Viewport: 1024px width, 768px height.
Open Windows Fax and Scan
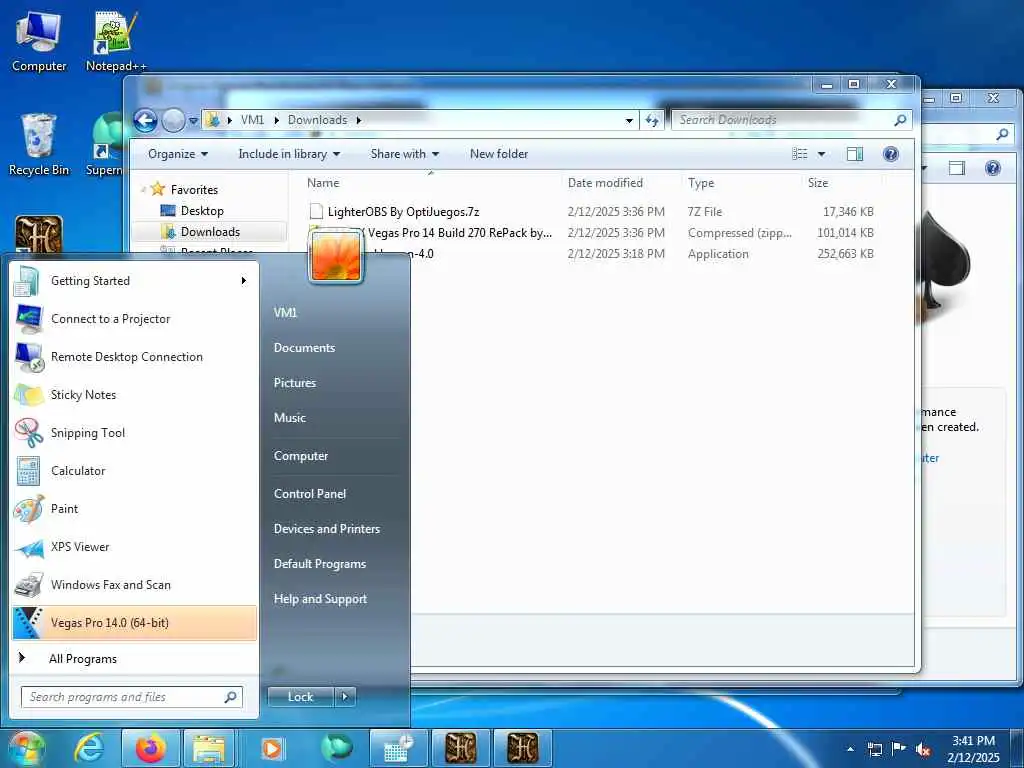coord(135,585)
